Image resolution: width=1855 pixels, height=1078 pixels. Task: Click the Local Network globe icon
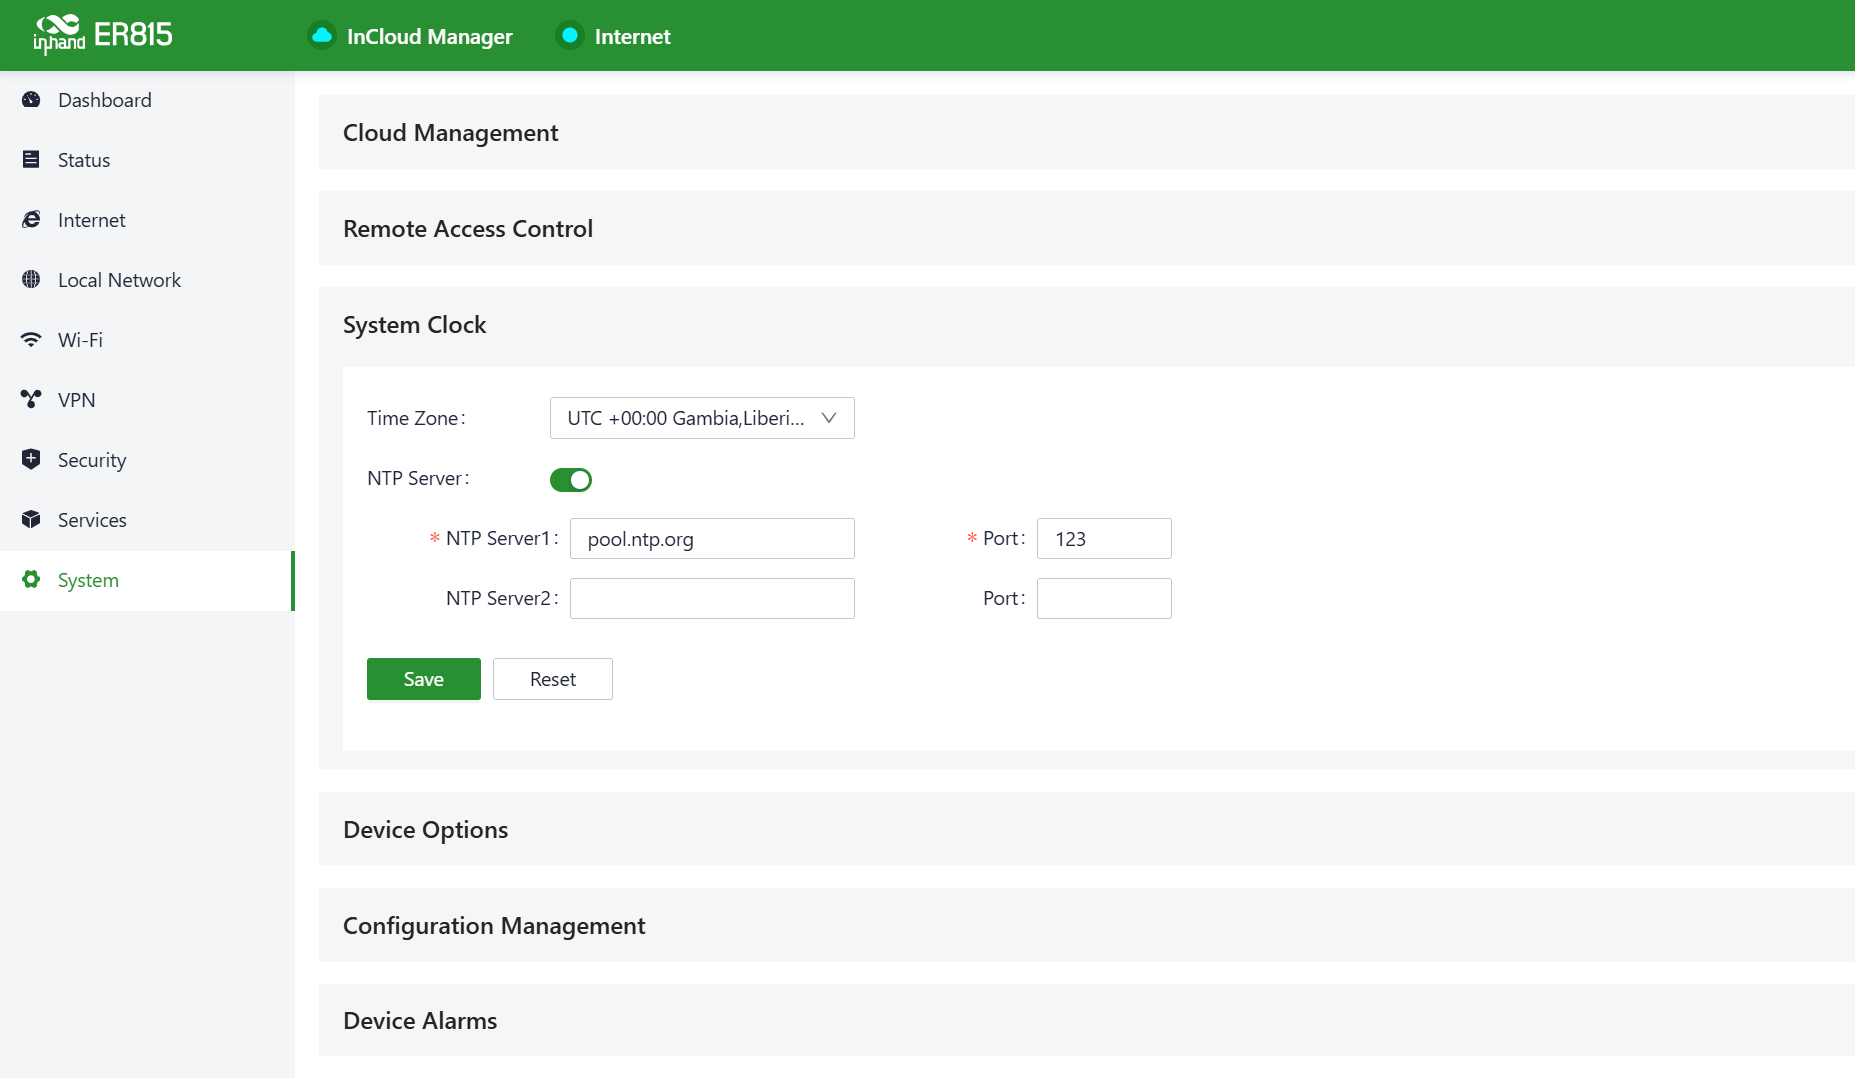[x=31, y=280]
